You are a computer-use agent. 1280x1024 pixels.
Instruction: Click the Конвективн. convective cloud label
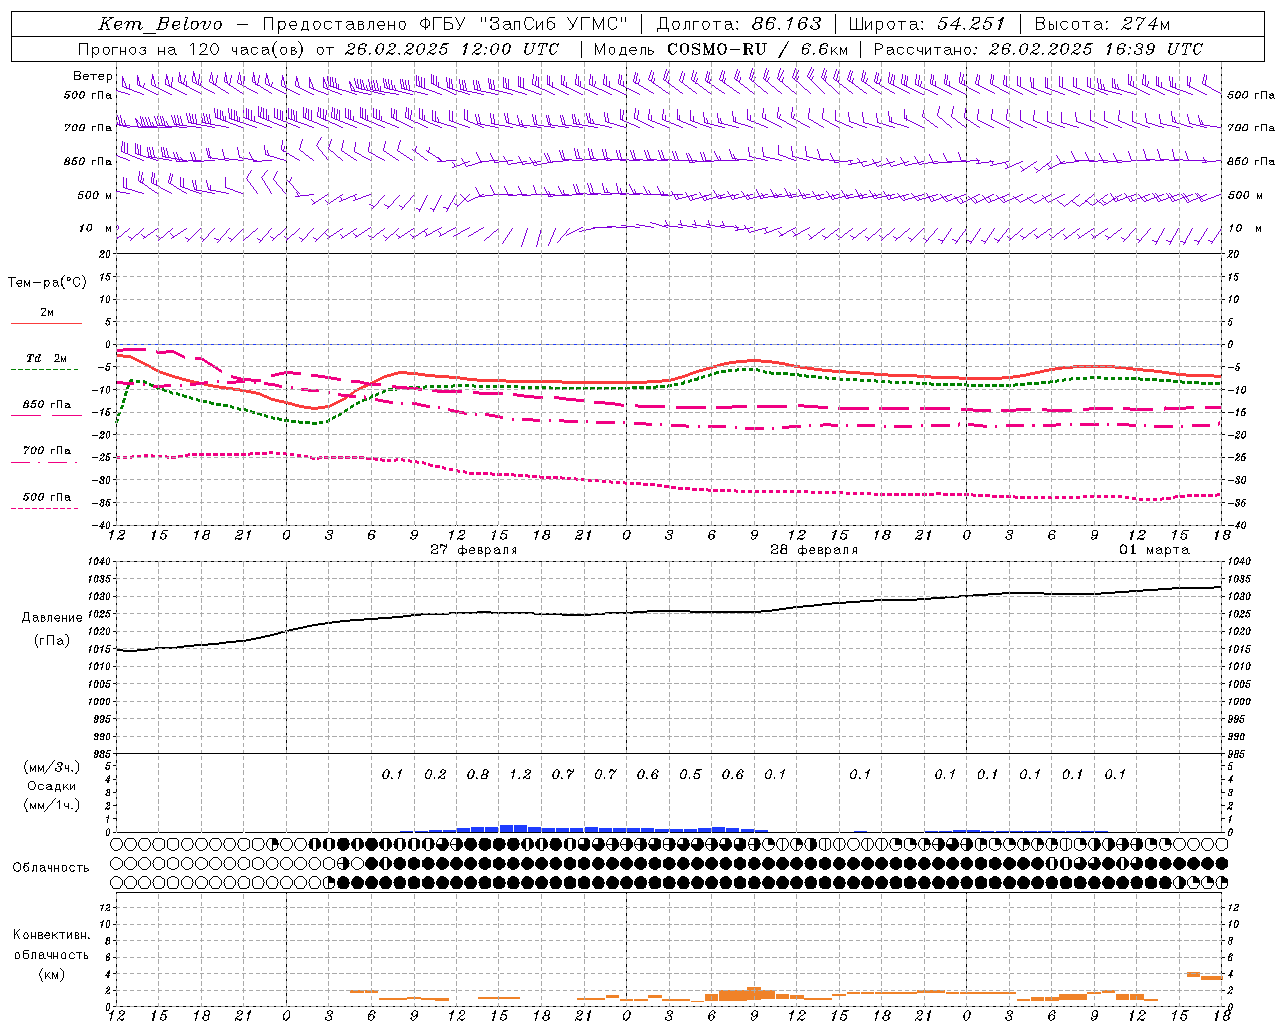pyautogui.click(x=51, y=935)
